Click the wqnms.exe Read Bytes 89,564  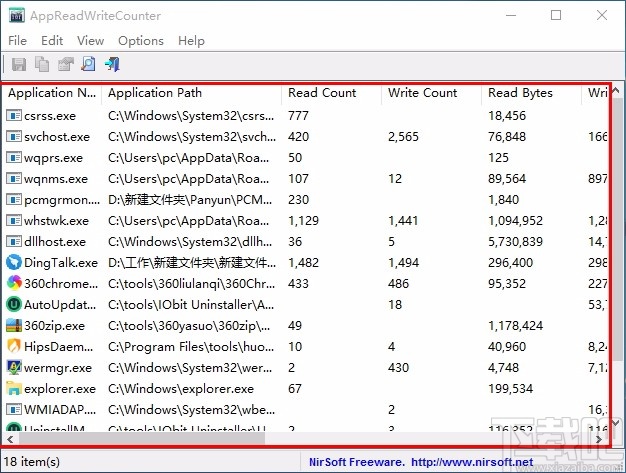tap(507, 178)
